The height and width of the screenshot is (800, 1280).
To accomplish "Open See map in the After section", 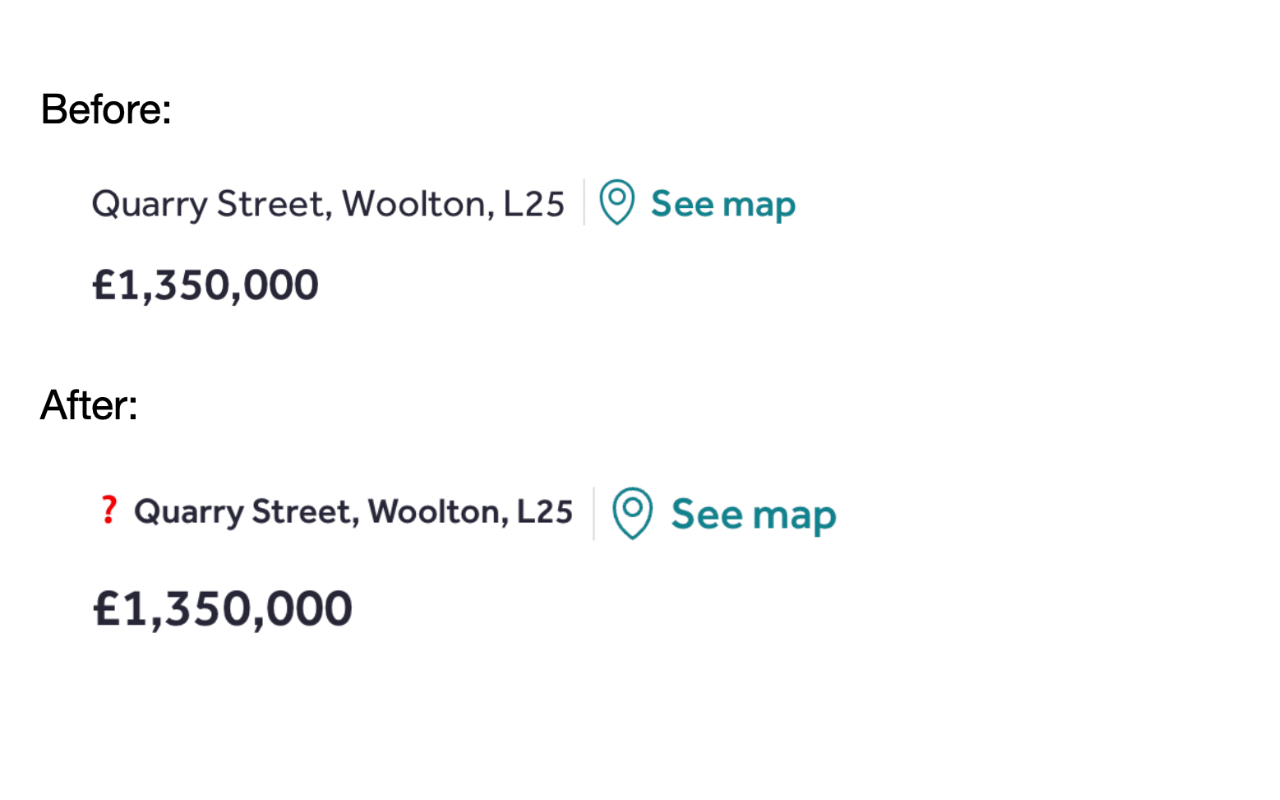I will tap(753, 513).
